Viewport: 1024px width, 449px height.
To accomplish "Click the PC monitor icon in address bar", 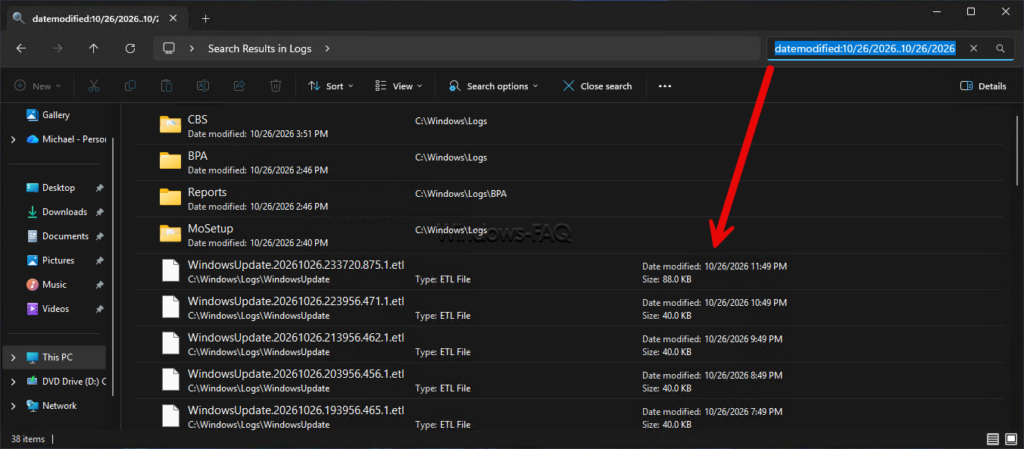I will [170, 48].
